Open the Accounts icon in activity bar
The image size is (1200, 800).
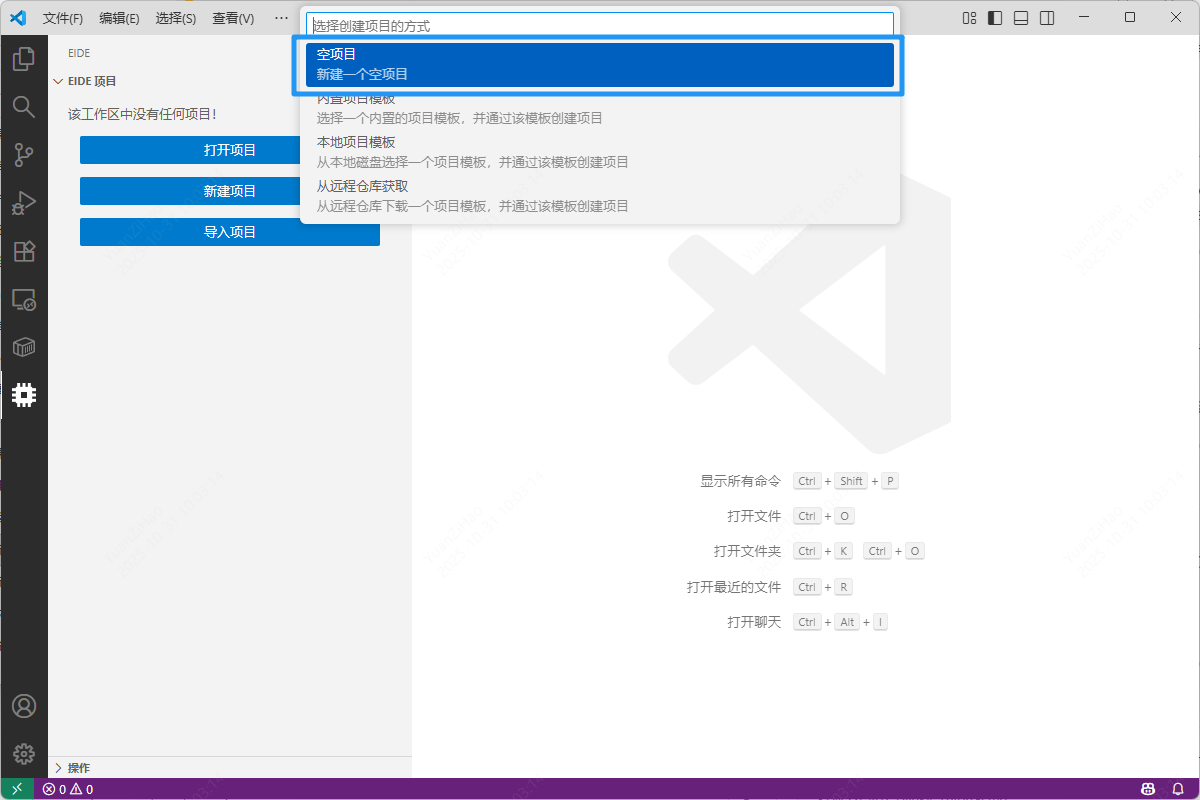pos(24,706)
